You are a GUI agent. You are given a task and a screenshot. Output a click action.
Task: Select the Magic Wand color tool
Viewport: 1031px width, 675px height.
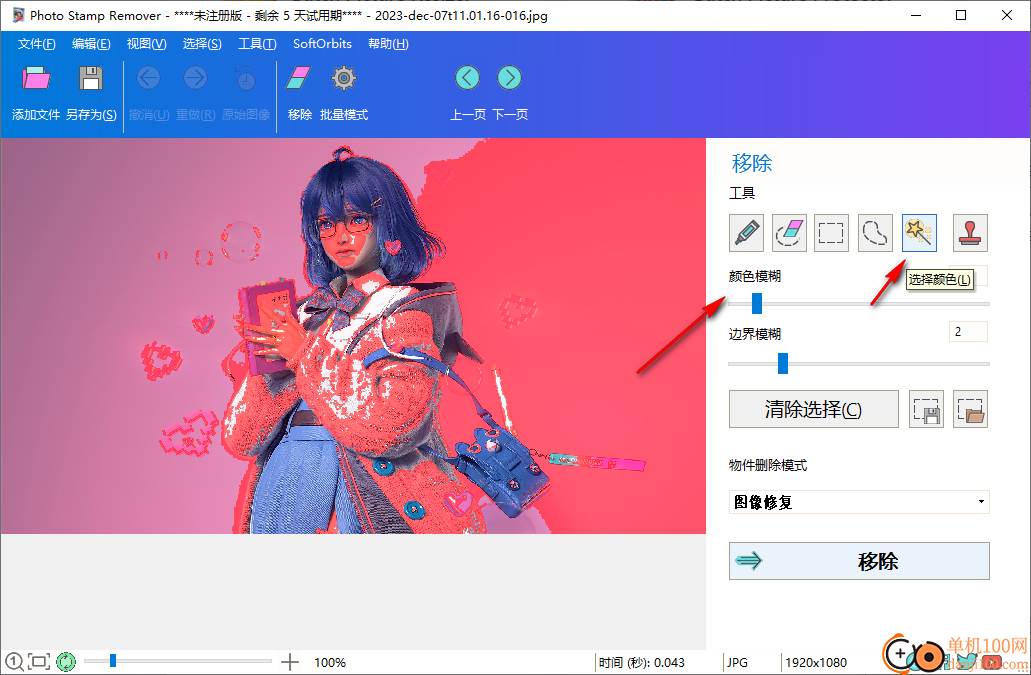919,233
